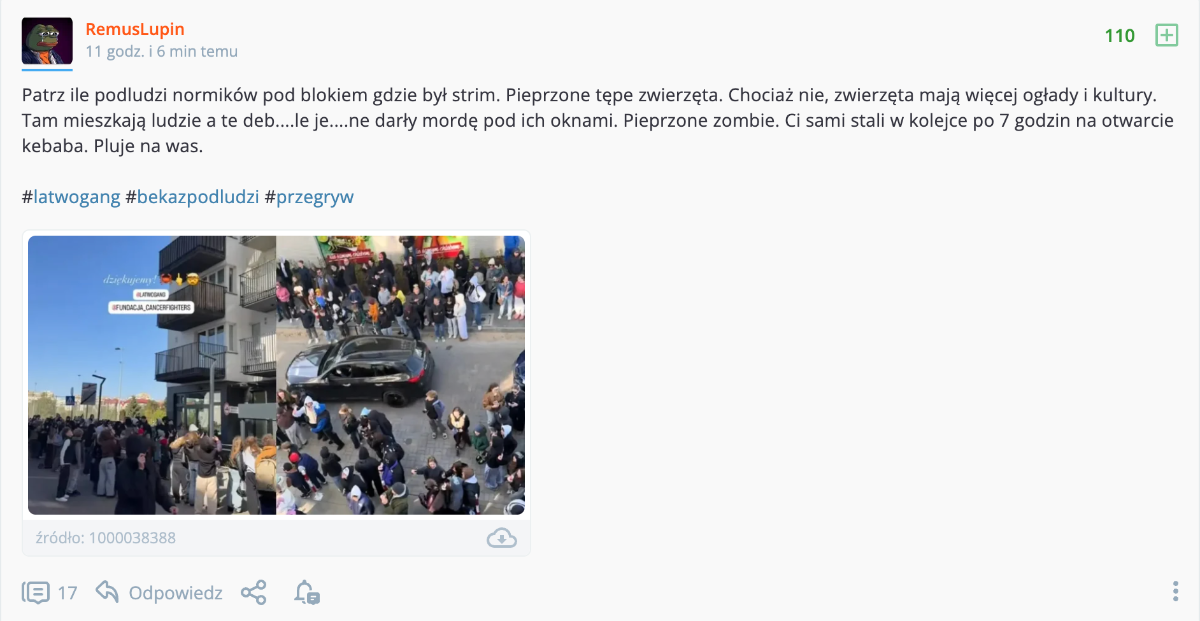Click the reply arrow icon
The width and height of the screenshot is (1200, 621).
(107, 592)
